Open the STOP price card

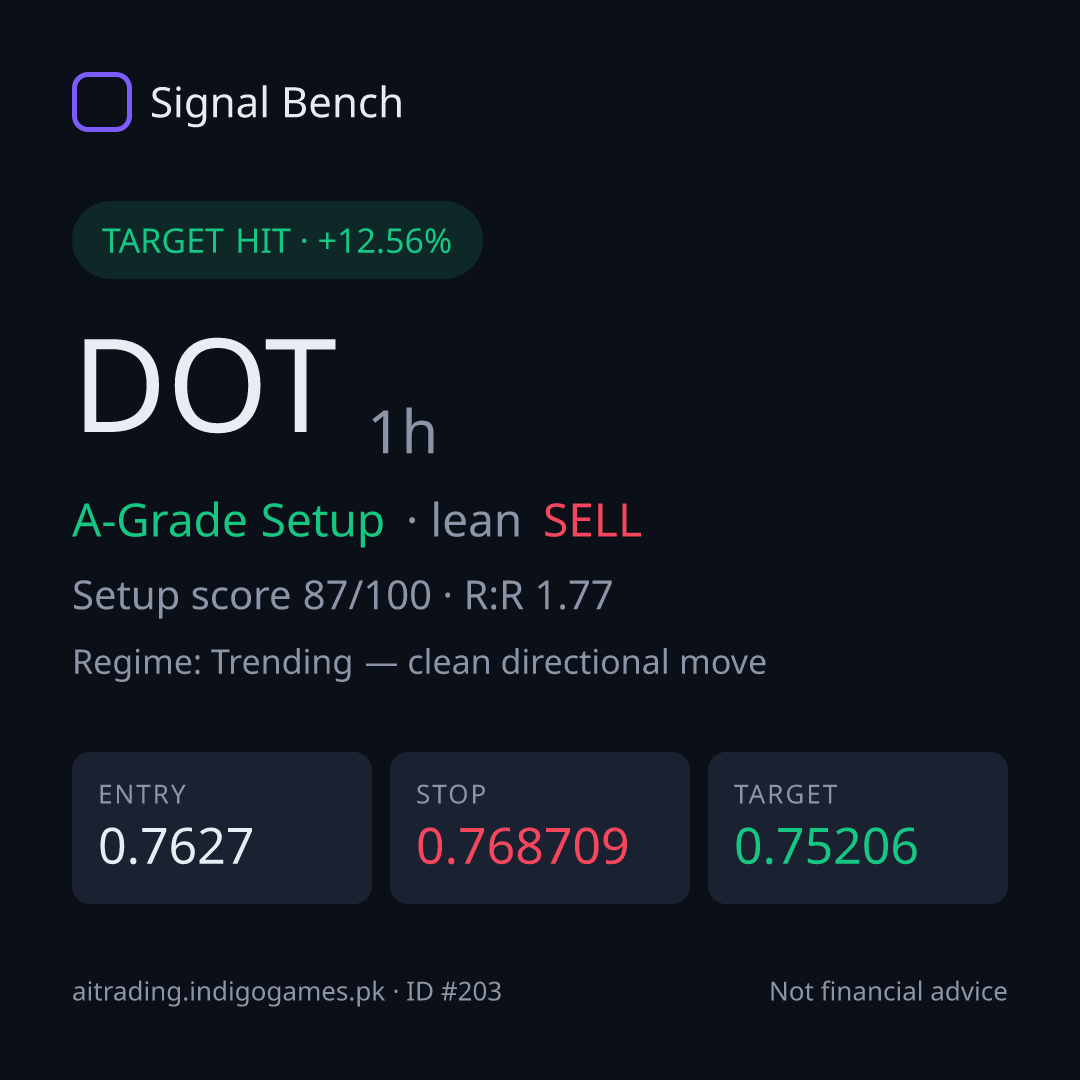[x=540, y=828]
